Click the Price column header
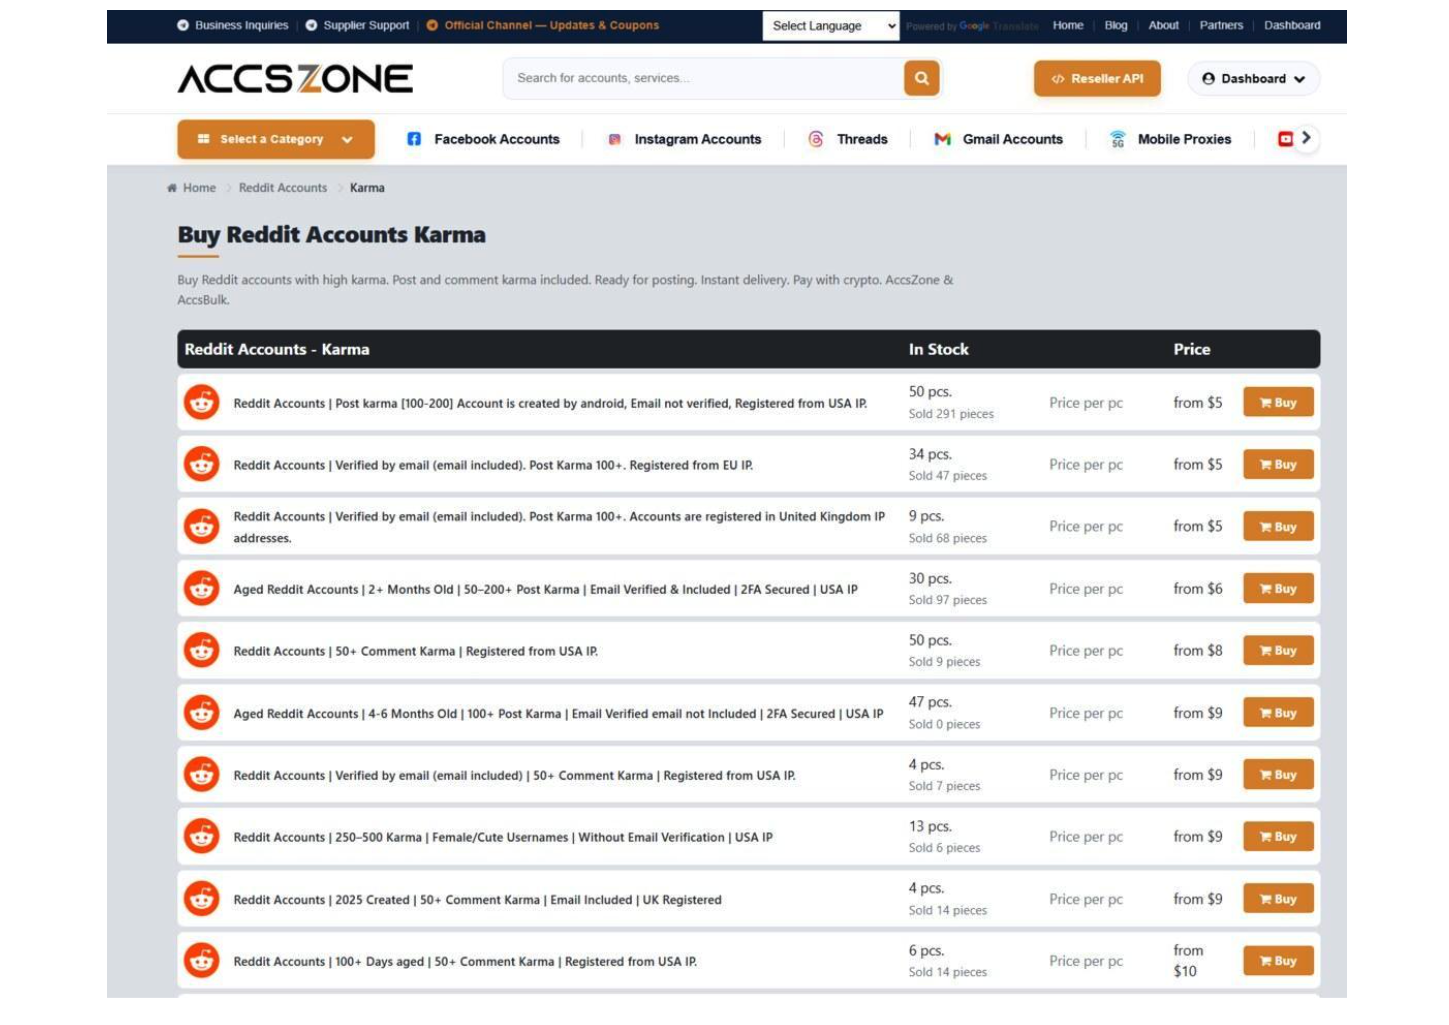 [1192, 349]
